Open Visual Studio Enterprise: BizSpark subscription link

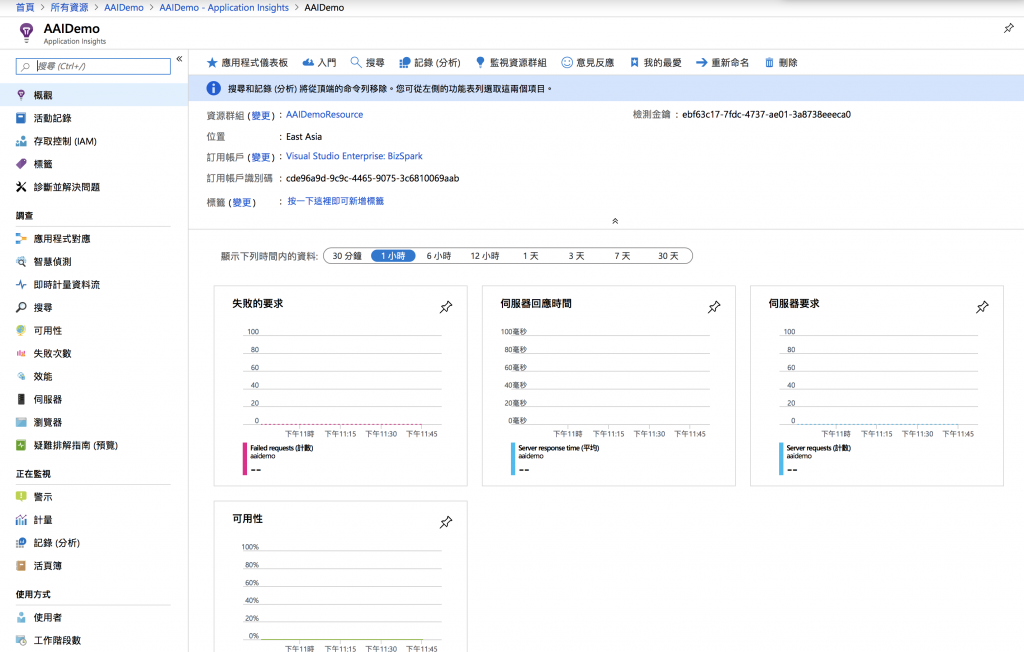354,156
